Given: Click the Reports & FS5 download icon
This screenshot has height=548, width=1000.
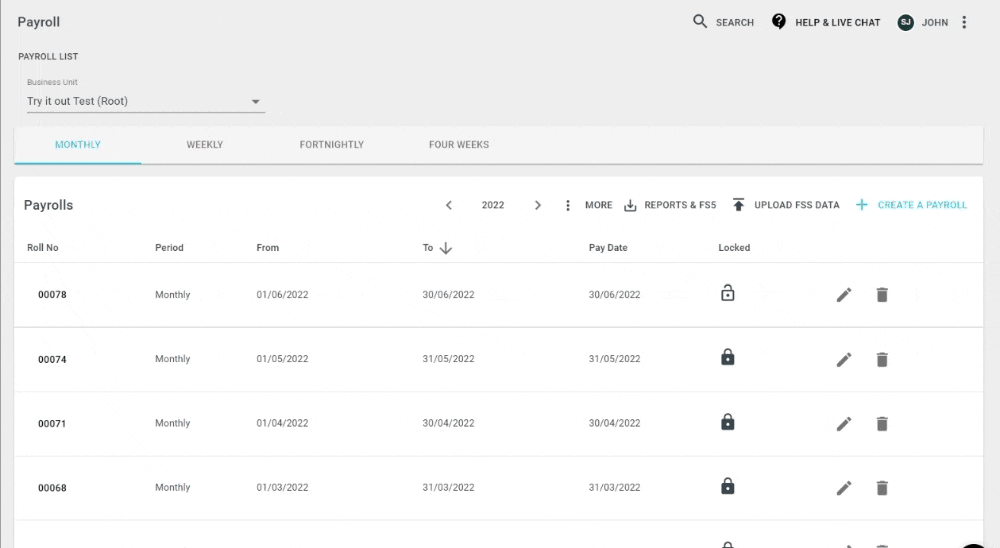Looking at the screenshot, I should click(630, 205).
